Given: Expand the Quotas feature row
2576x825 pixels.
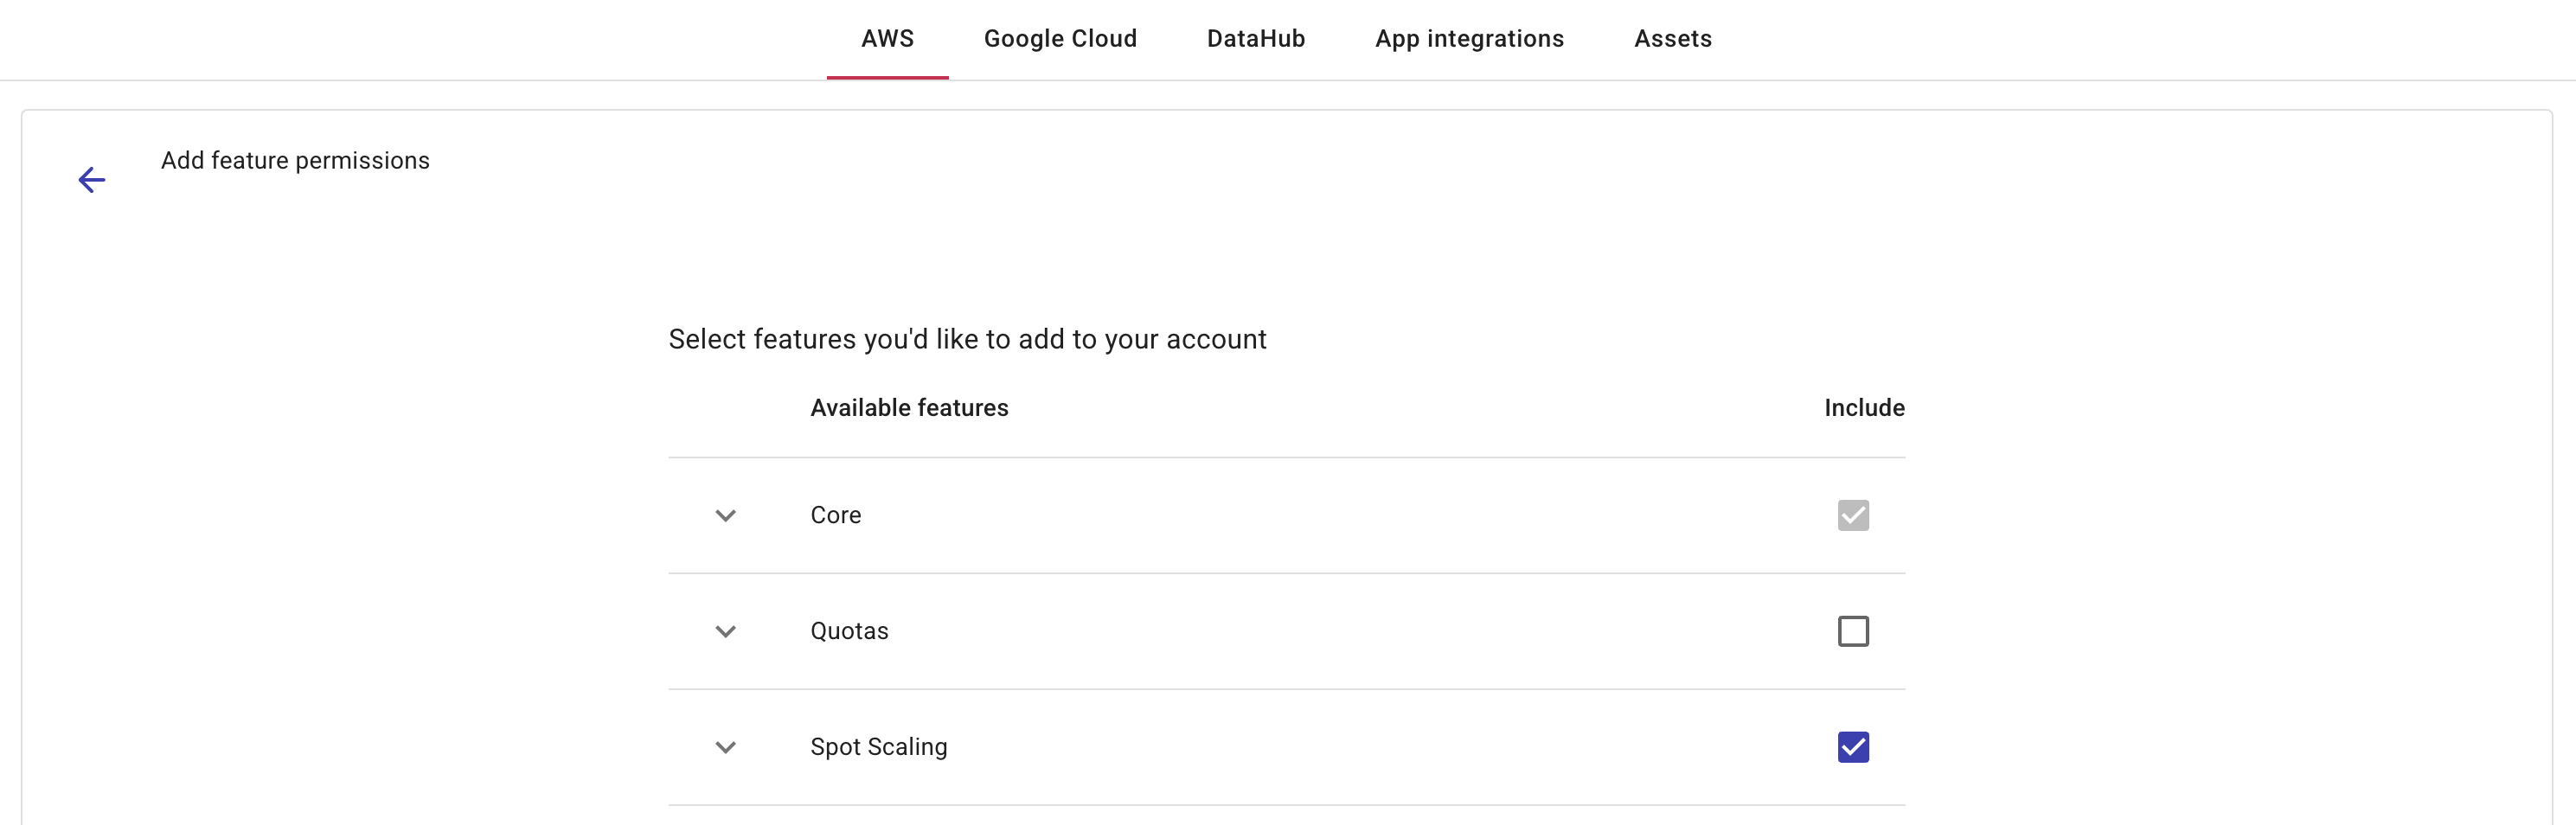Looking at the screenshot, I should tap(726, 632).
